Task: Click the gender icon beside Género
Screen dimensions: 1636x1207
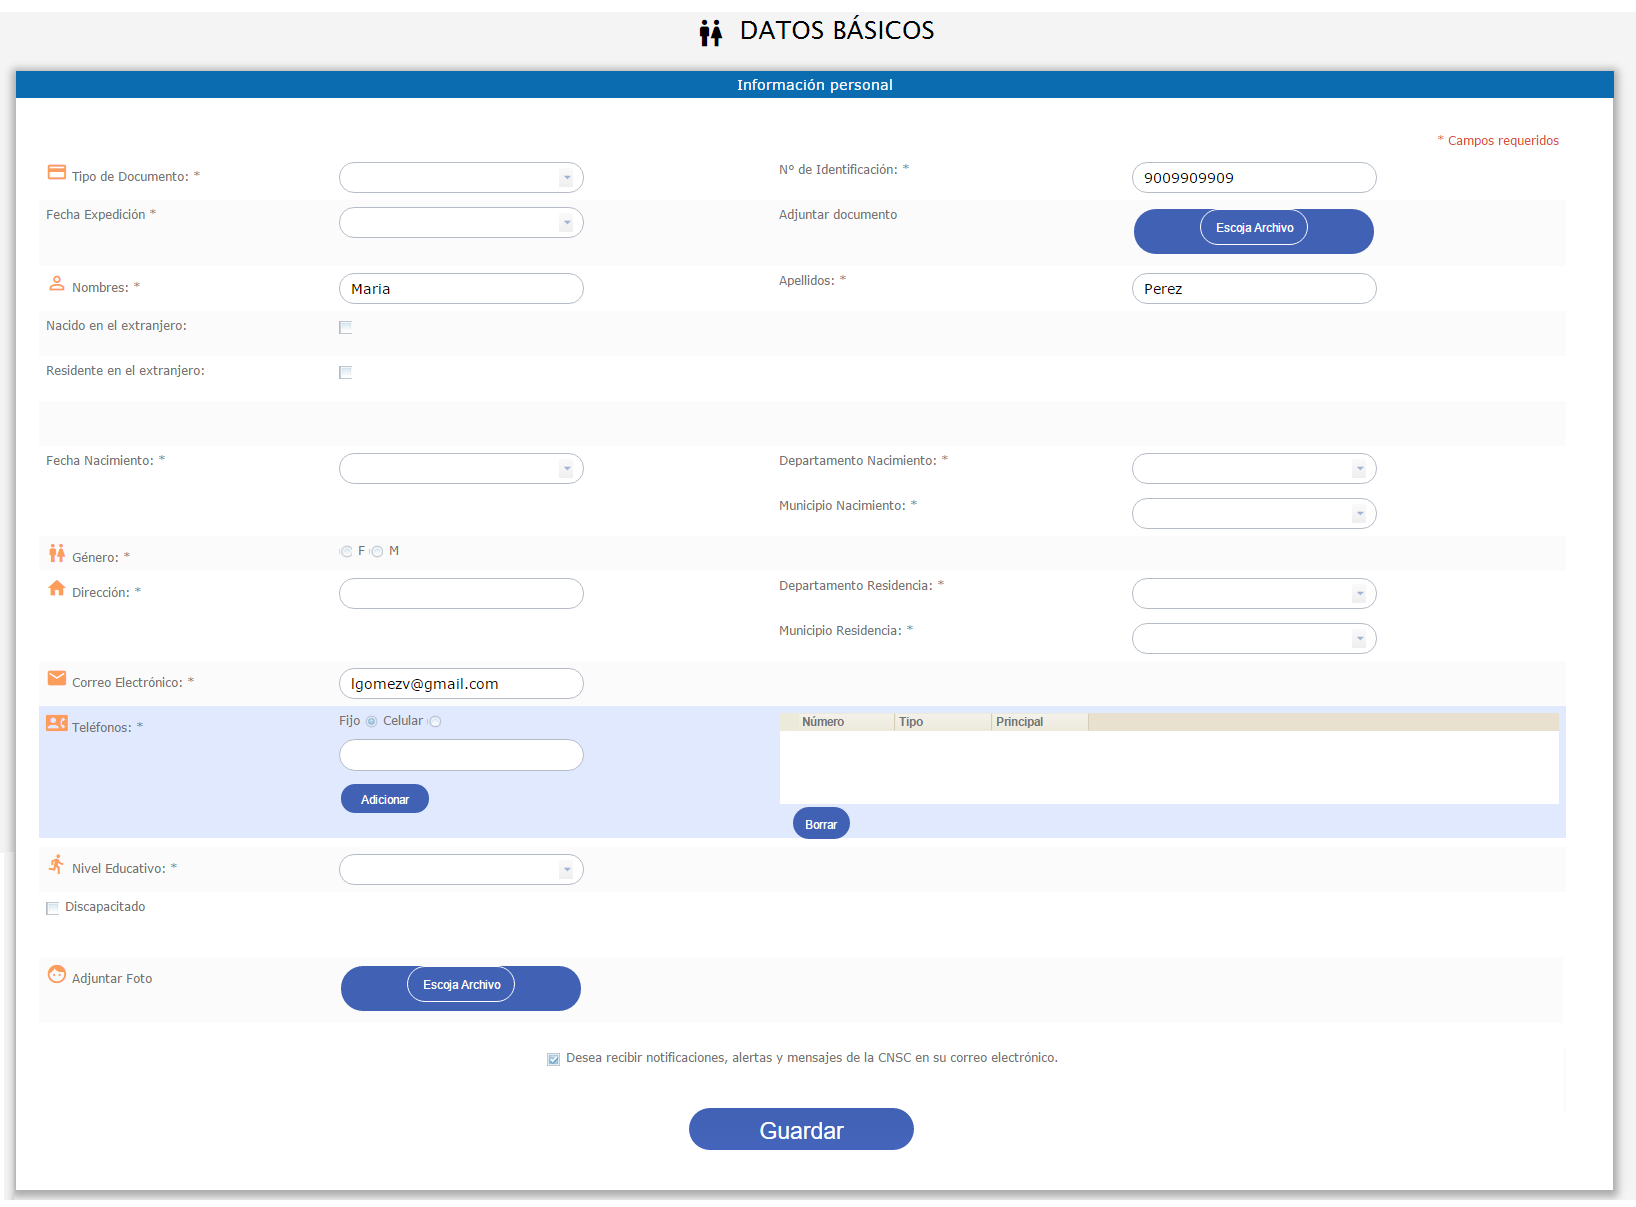Action: (x=57, y=553)
